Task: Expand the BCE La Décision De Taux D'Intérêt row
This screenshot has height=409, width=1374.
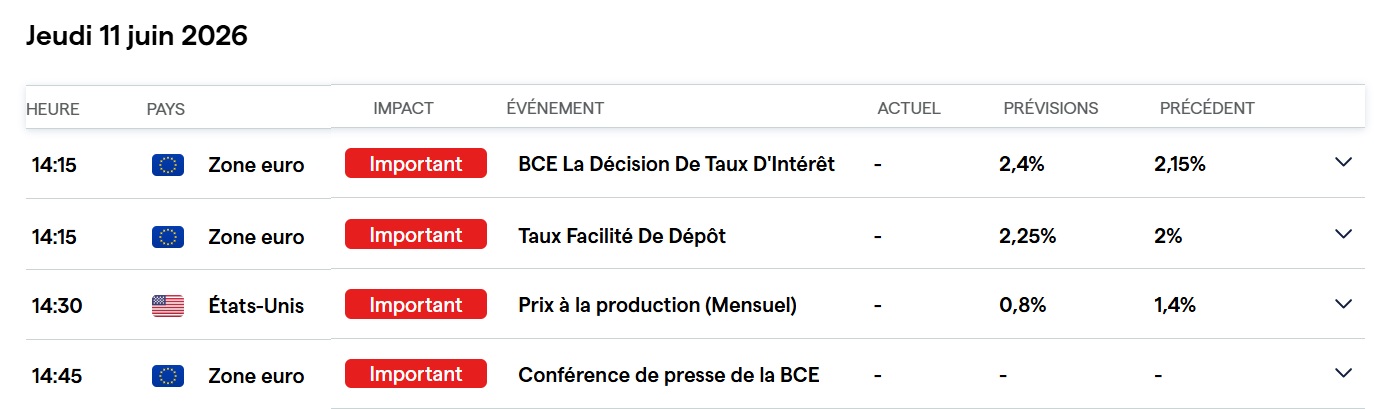Action: click(1343, 162)
